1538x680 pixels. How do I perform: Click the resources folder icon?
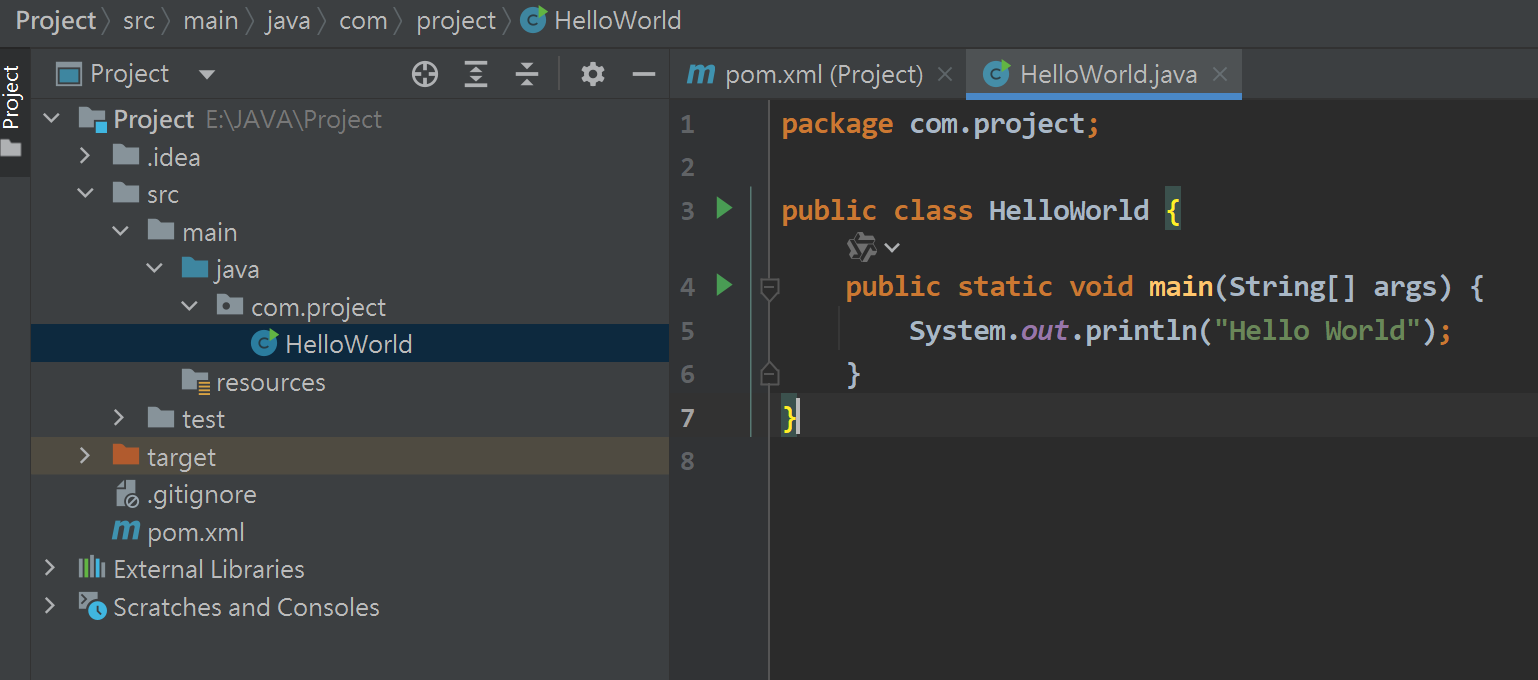[x=196, y=381]
